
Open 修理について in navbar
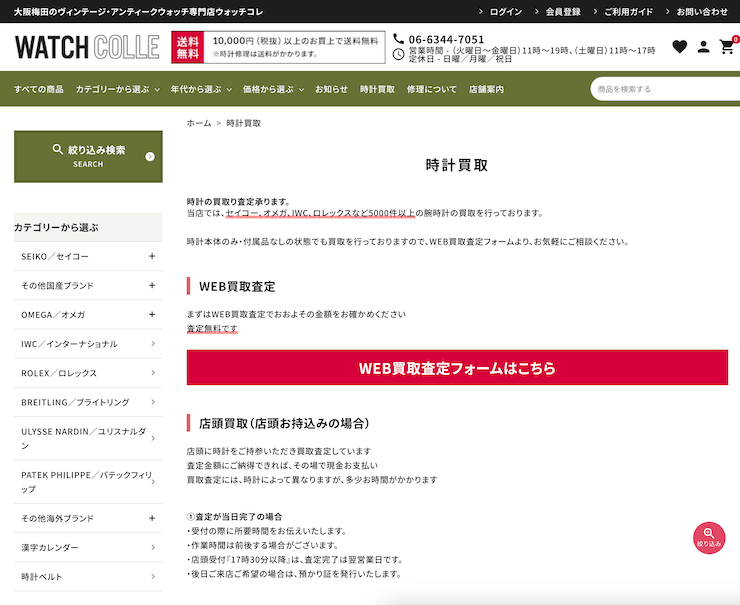(x=432, y=89)
